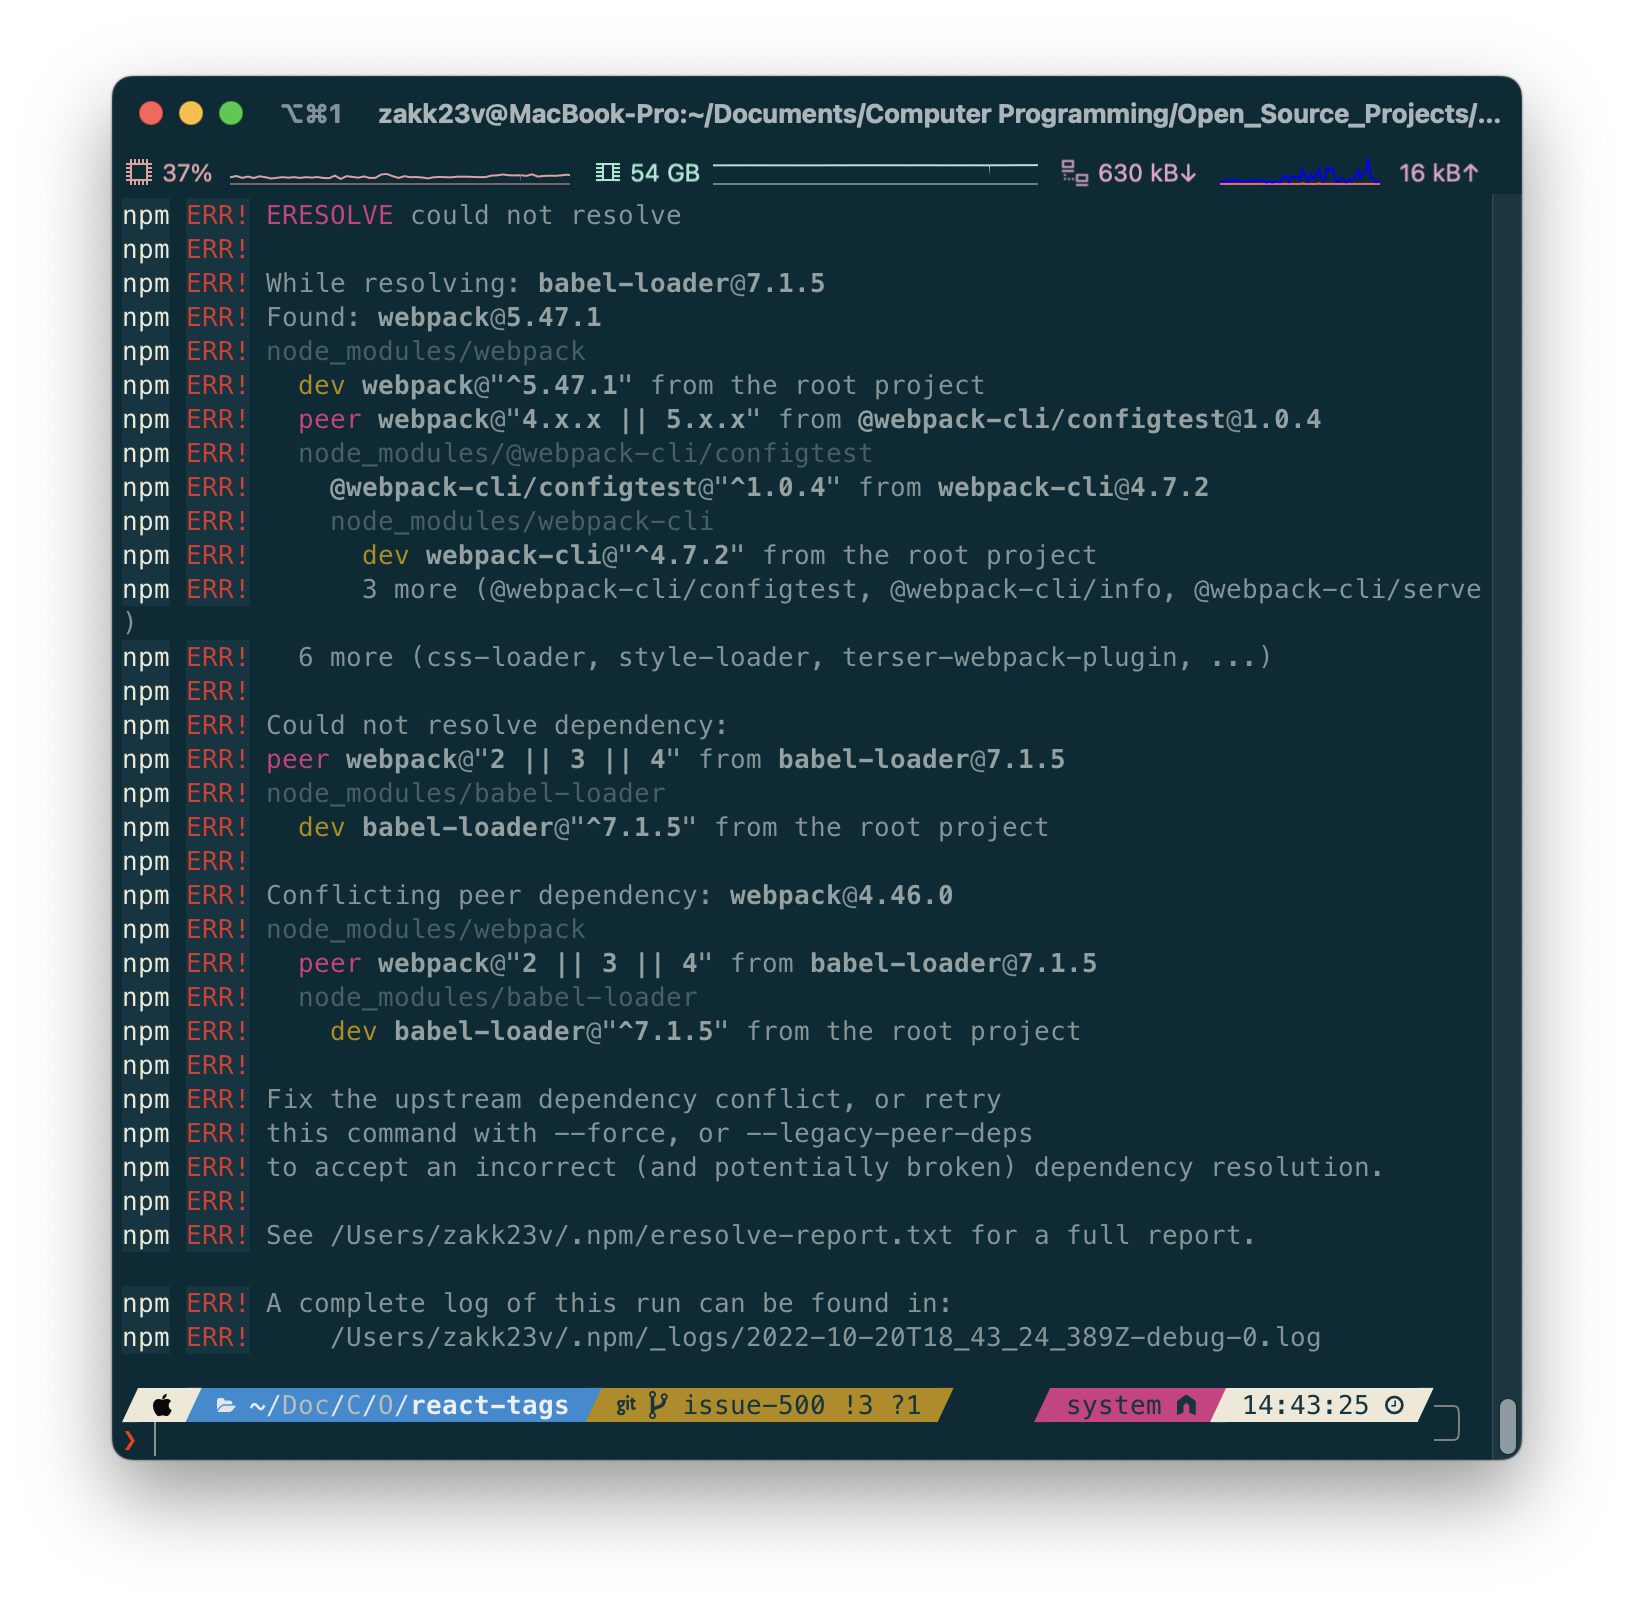Click the ~/Doc/C/O/react-tags path segment

coord(409,1405)
